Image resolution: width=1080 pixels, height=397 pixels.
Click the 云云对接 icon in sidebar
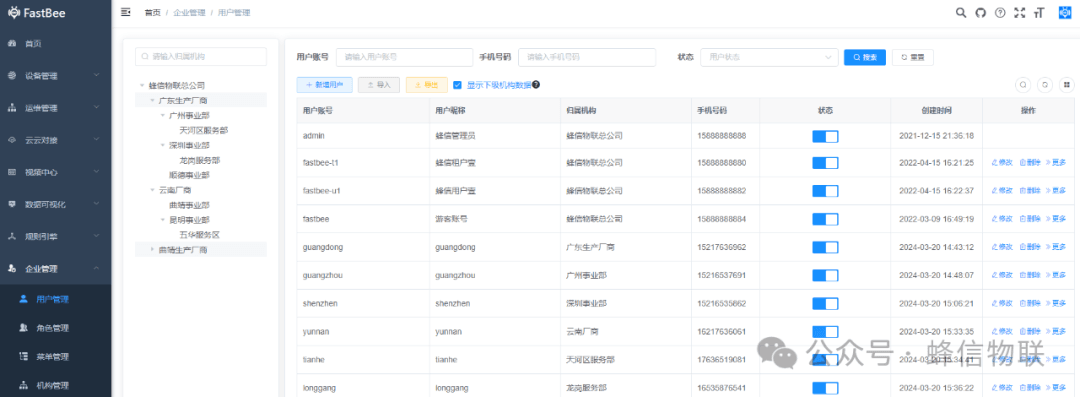tap(12, 140)
